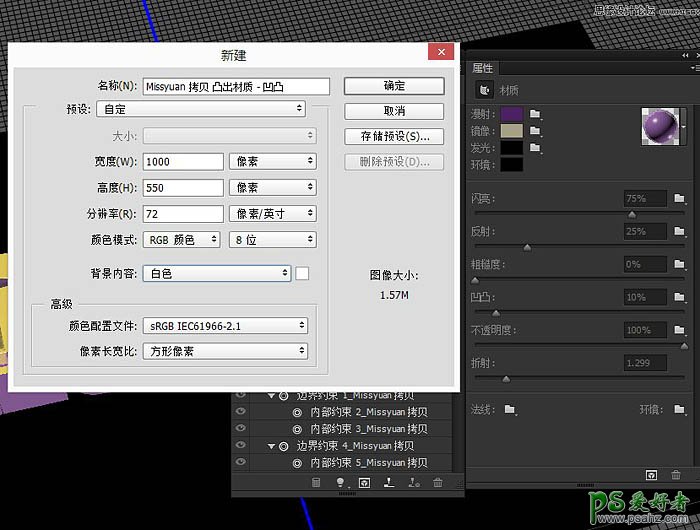Expand the 背景内容 background contents dropdown
This screenshot has width=700, height=530.
(216, 273)
